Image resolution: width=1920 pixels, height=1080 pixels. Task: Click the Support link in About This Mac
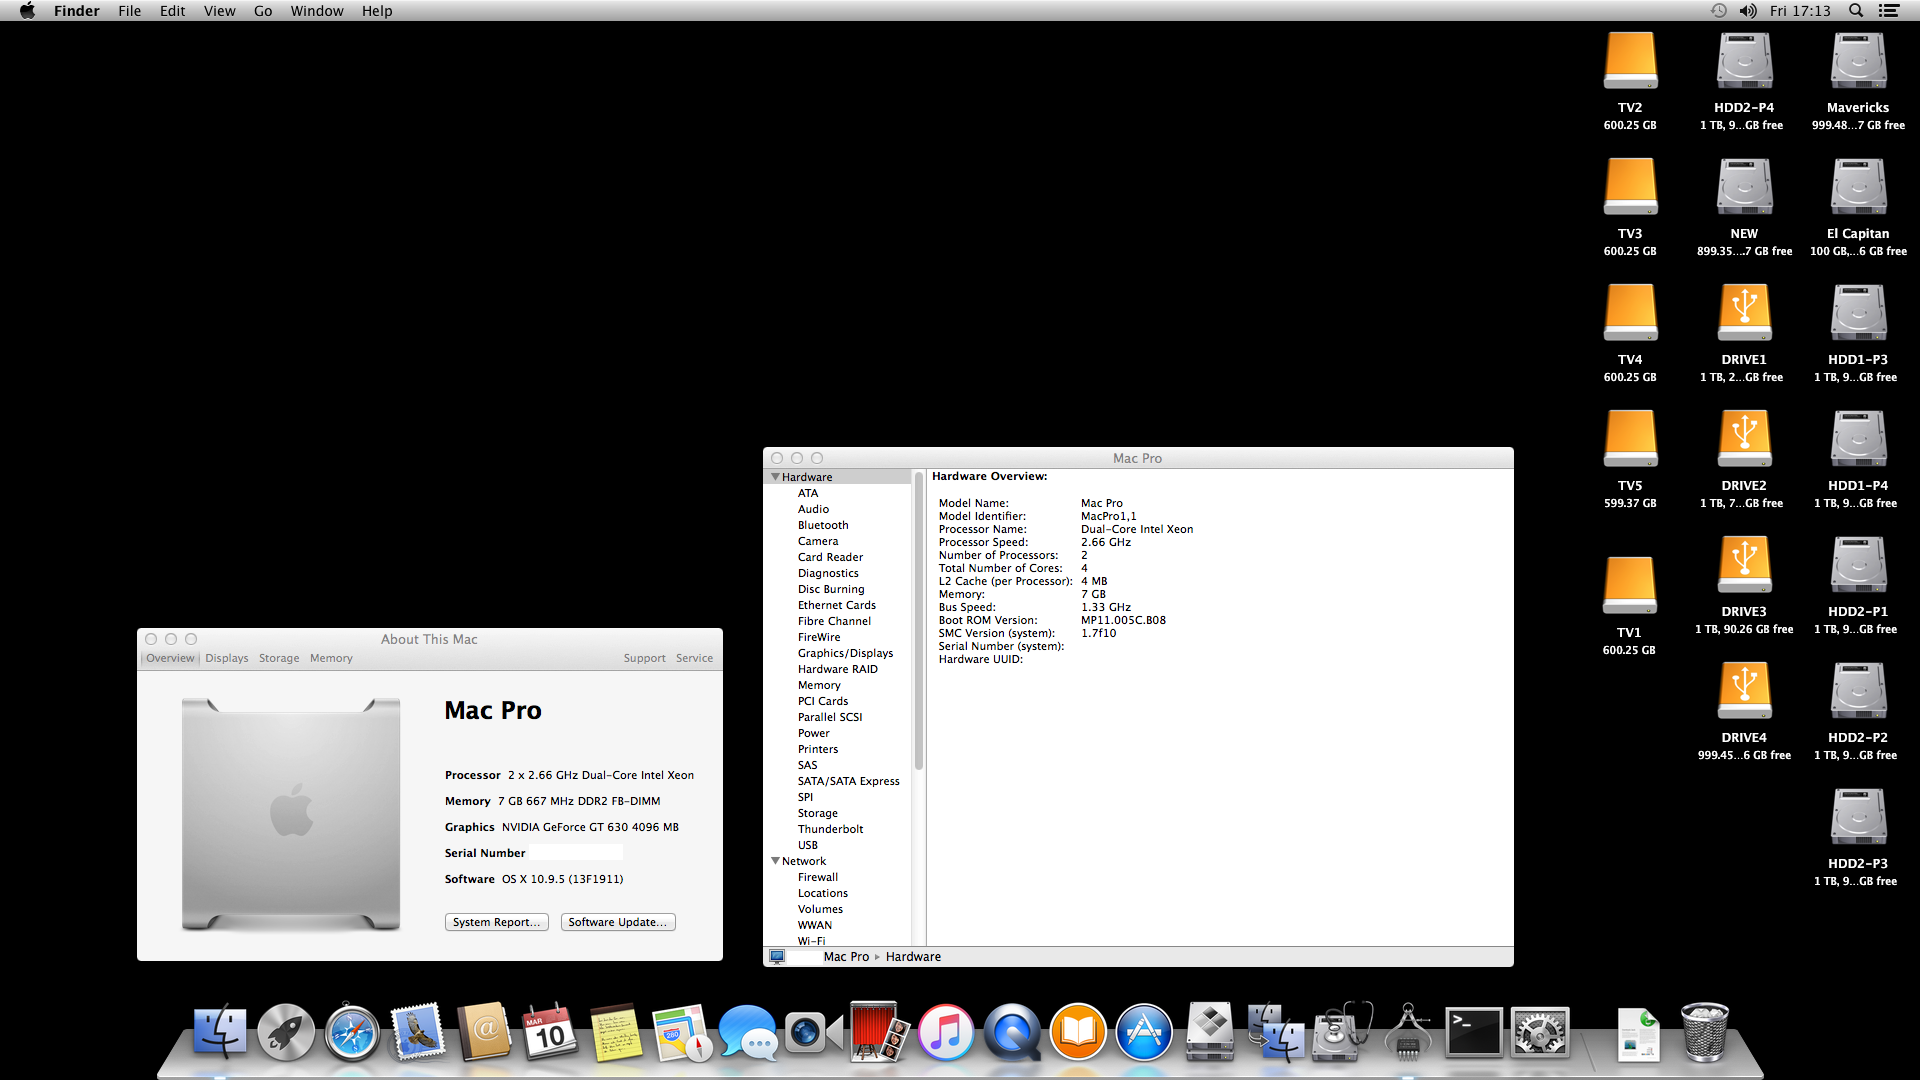pos(644,658)
